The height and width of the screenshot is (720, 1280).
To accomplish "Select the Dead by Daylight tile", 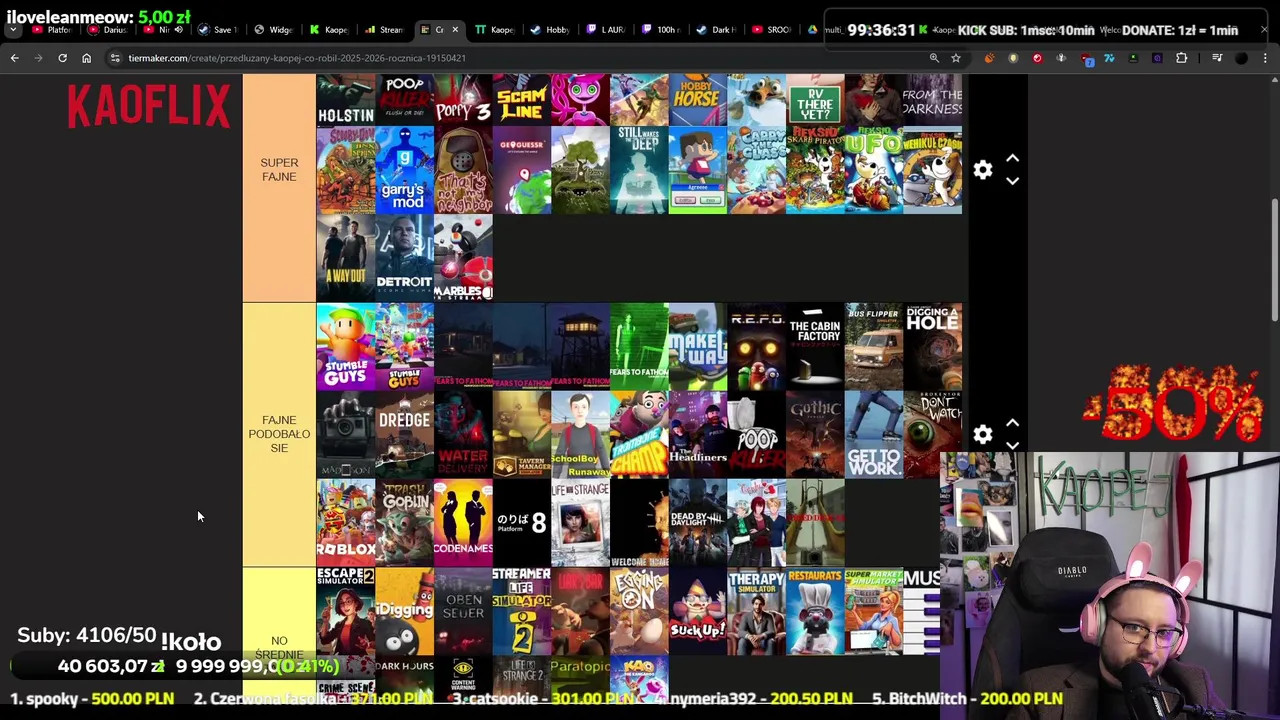I will click(697, 522).
